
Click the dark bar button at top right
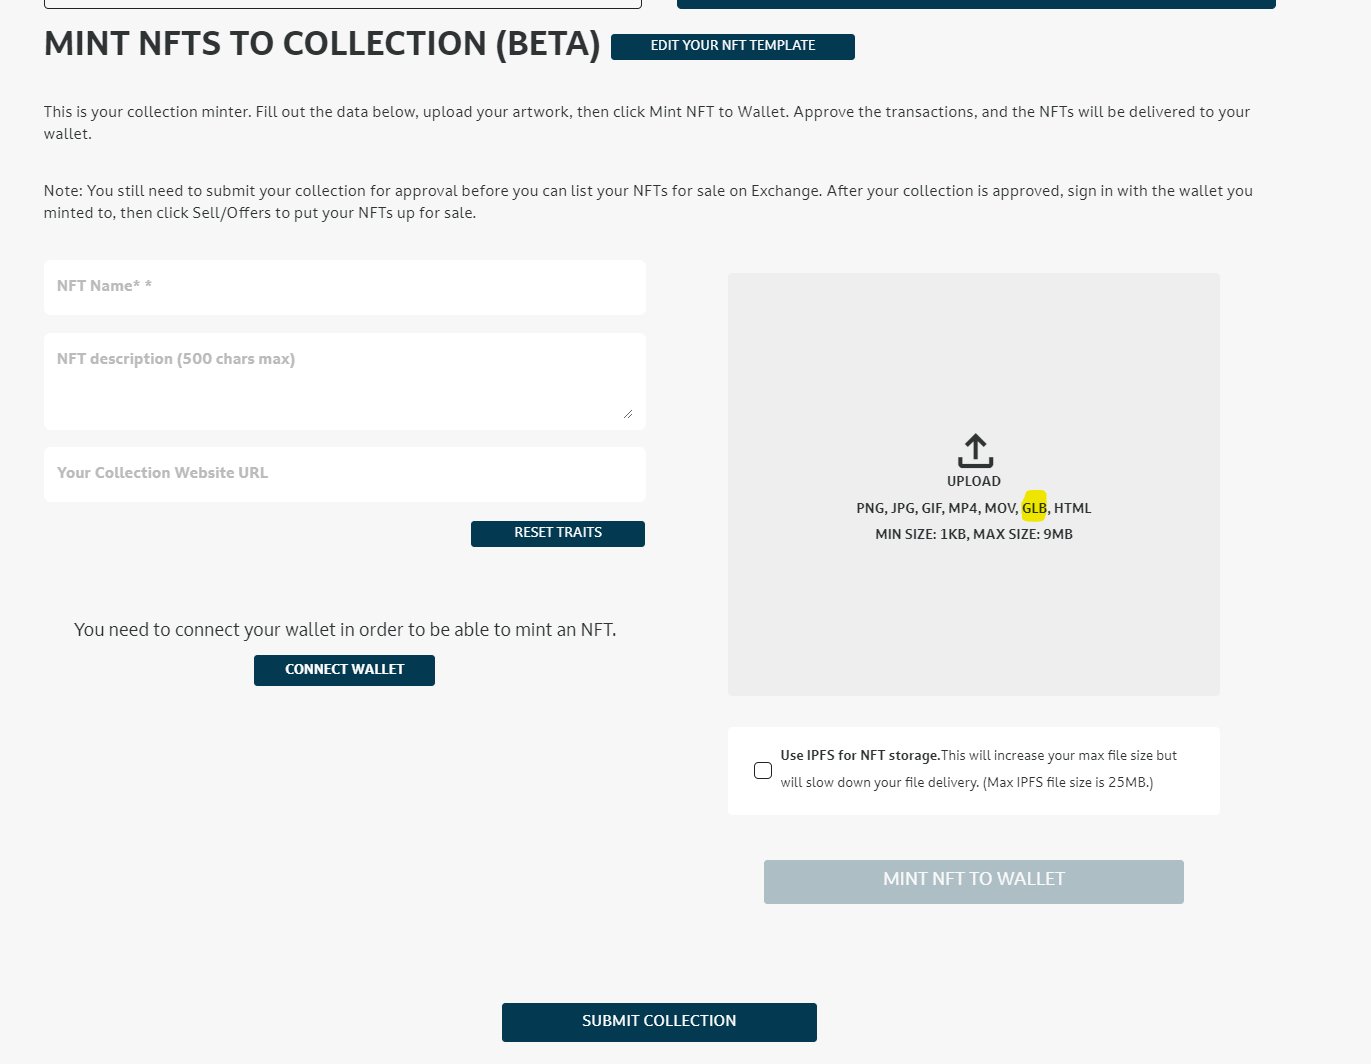coord(975,4)
